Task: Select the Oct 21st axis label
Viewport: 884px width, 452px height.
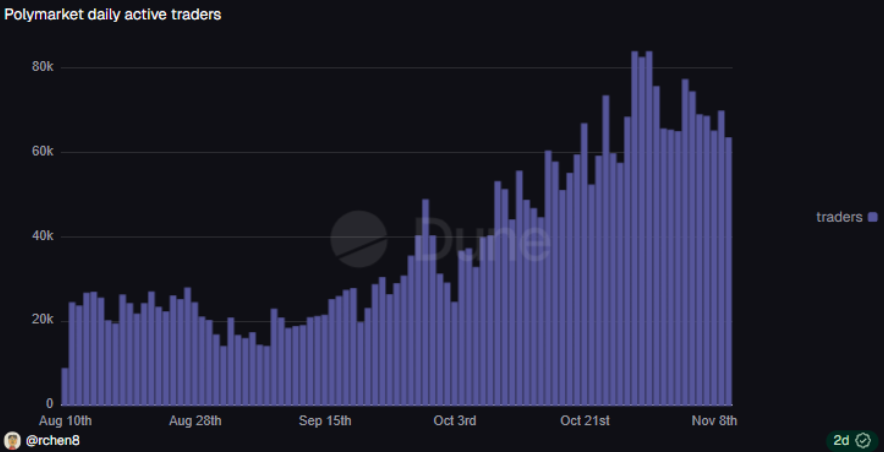Action: [585, 421]
